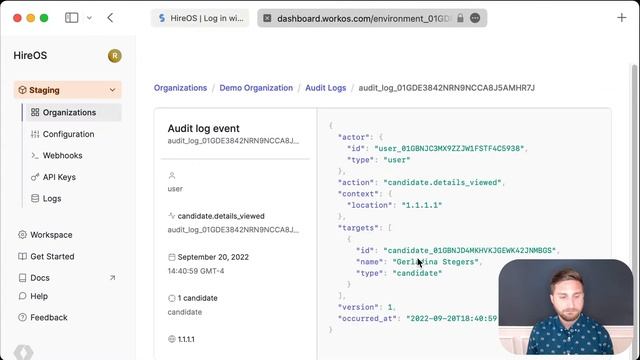Click the Docs external arrow icon
Viewport: 640px width, 360px height.
pos(112,278)
